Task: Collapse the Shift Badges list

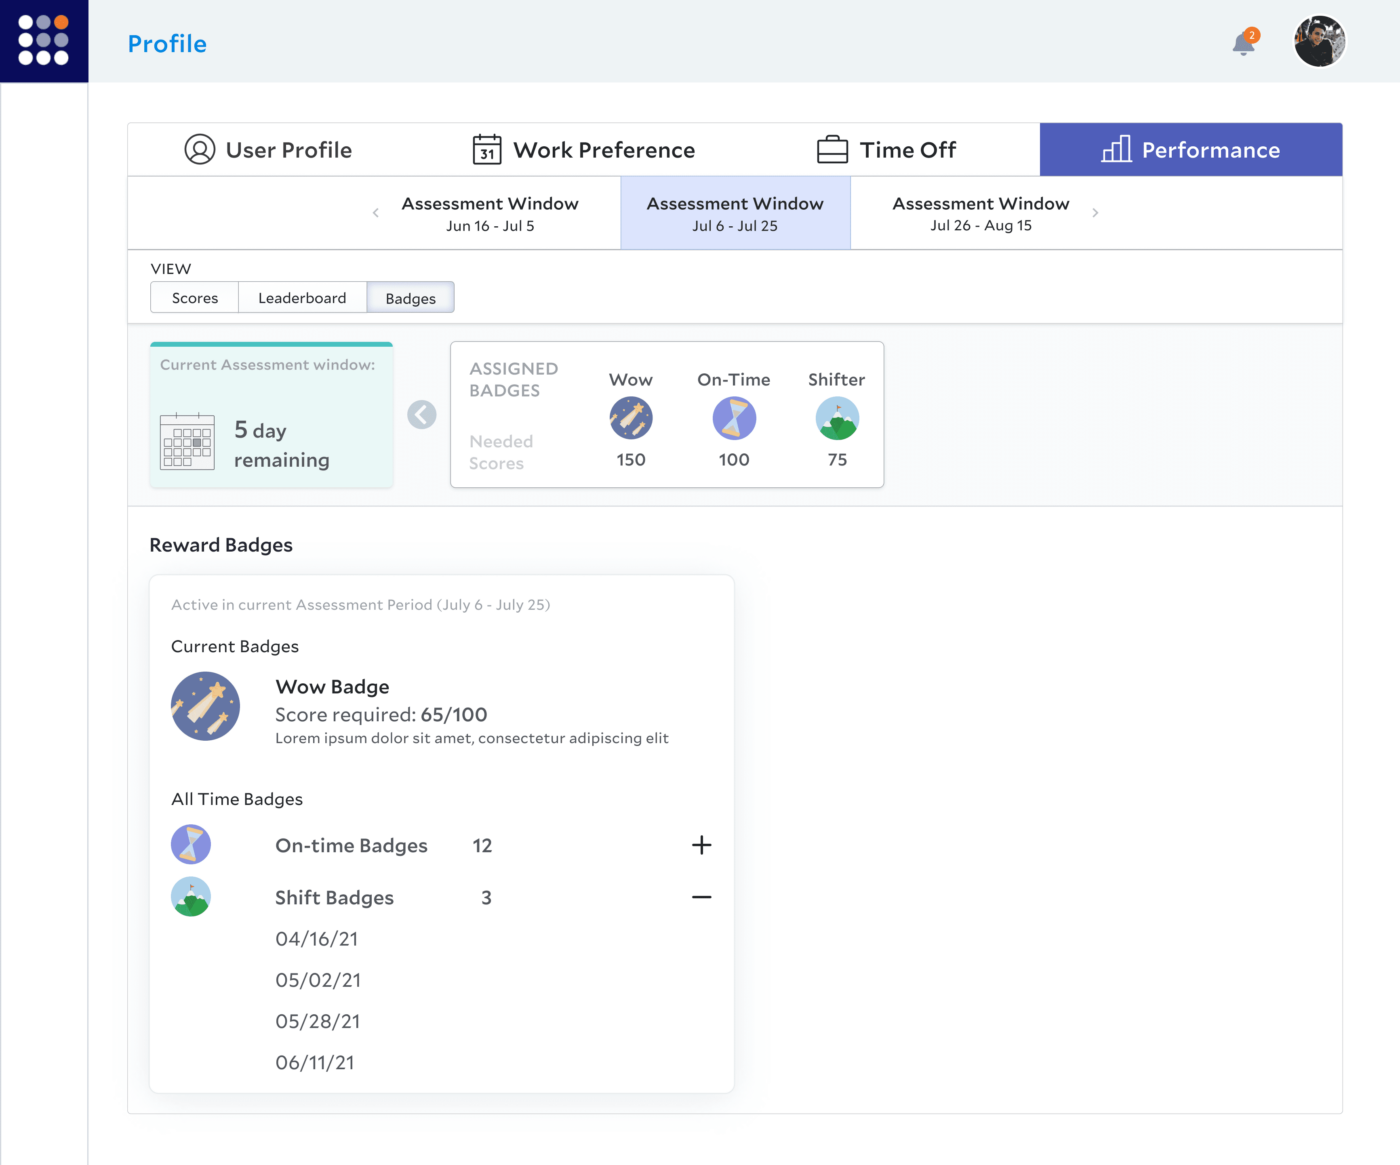Action: point(702,897)
